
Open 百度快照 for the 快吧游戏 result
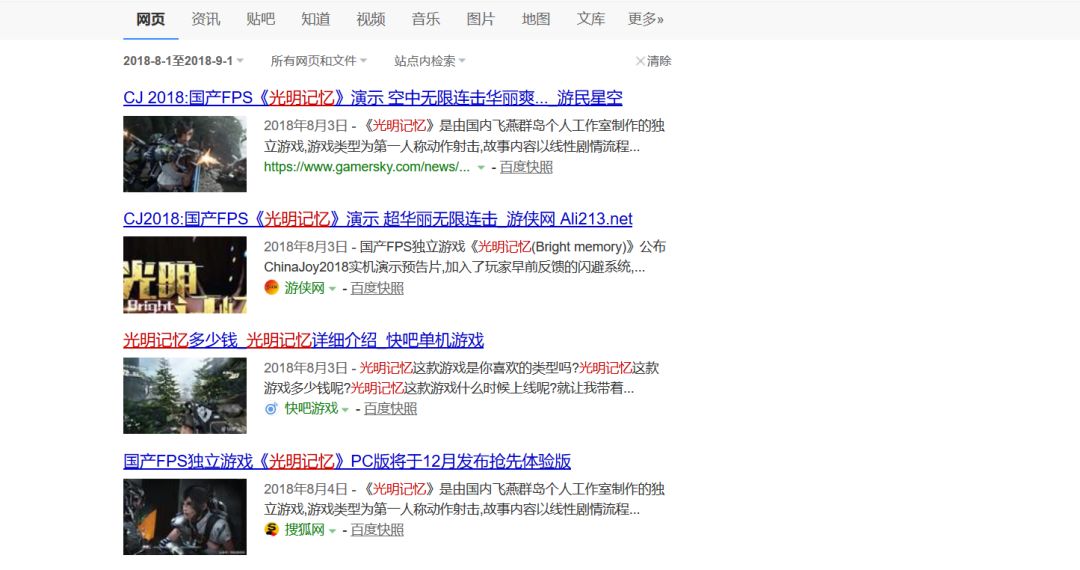click(390, 409)
